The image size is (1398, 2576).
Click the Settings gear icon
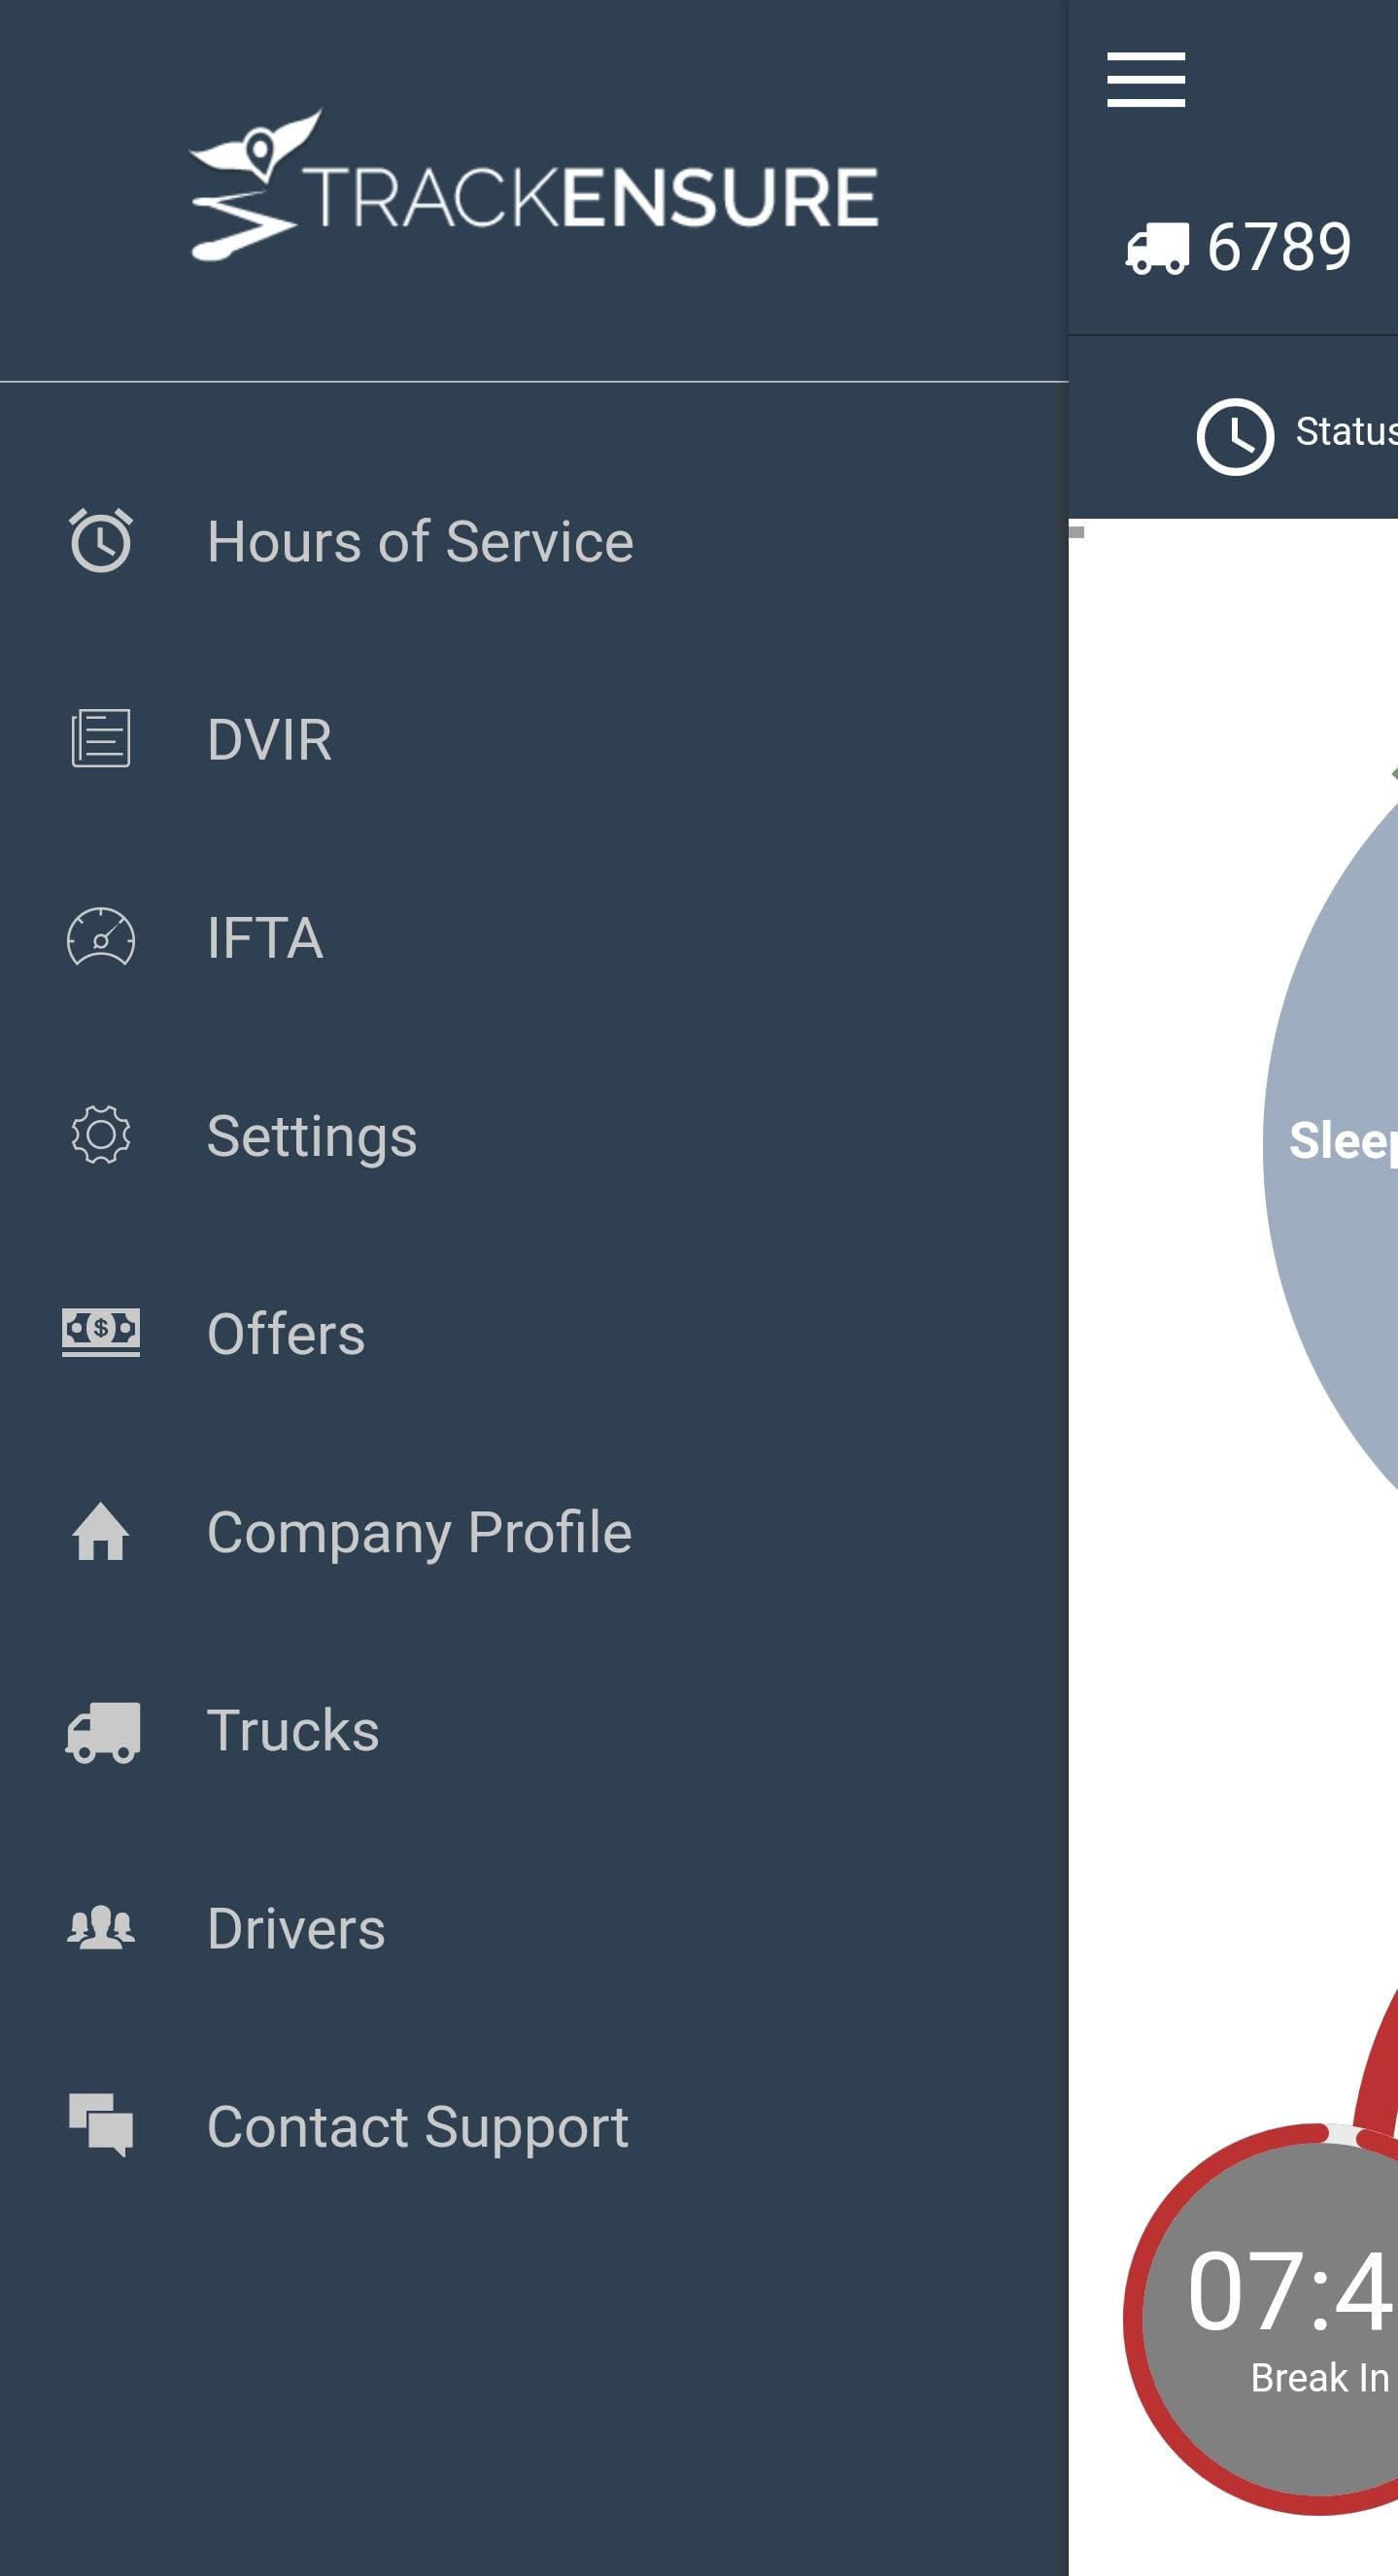pyautogui.click(x=101, y=1135)
